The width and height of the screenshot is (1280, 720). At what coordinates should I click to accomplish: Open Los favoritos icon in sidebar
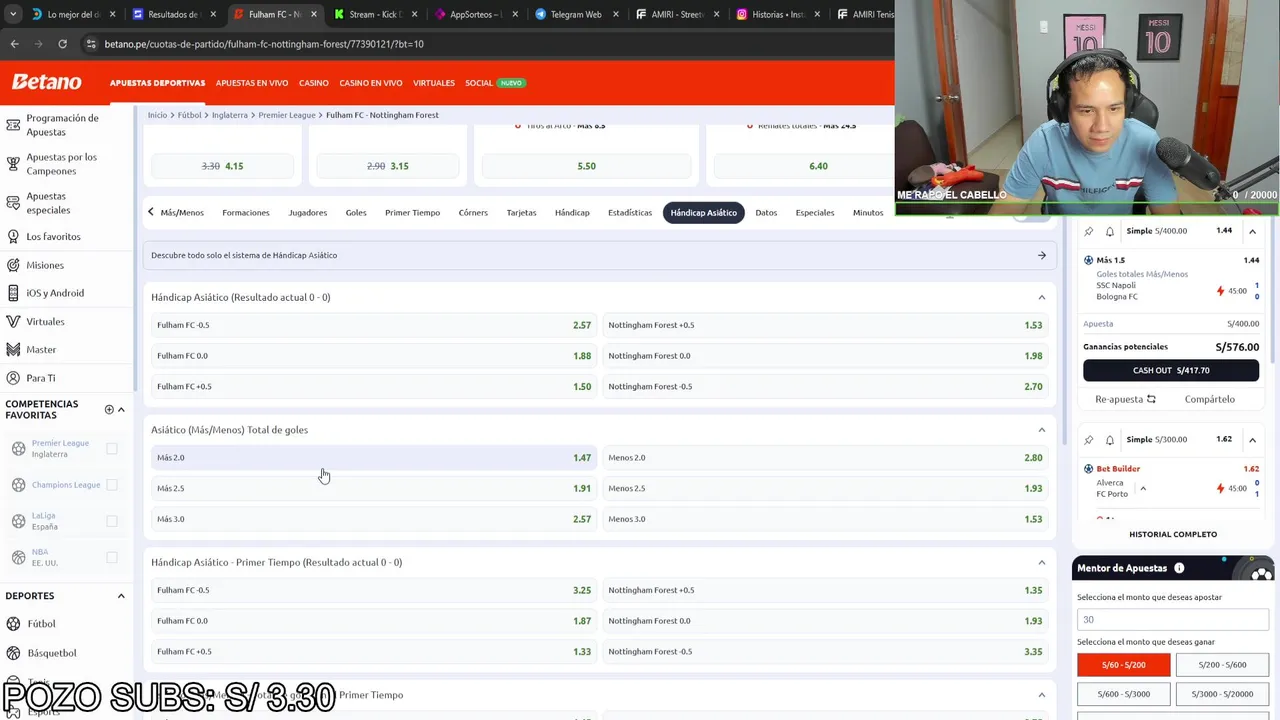(x=13, y=237)
